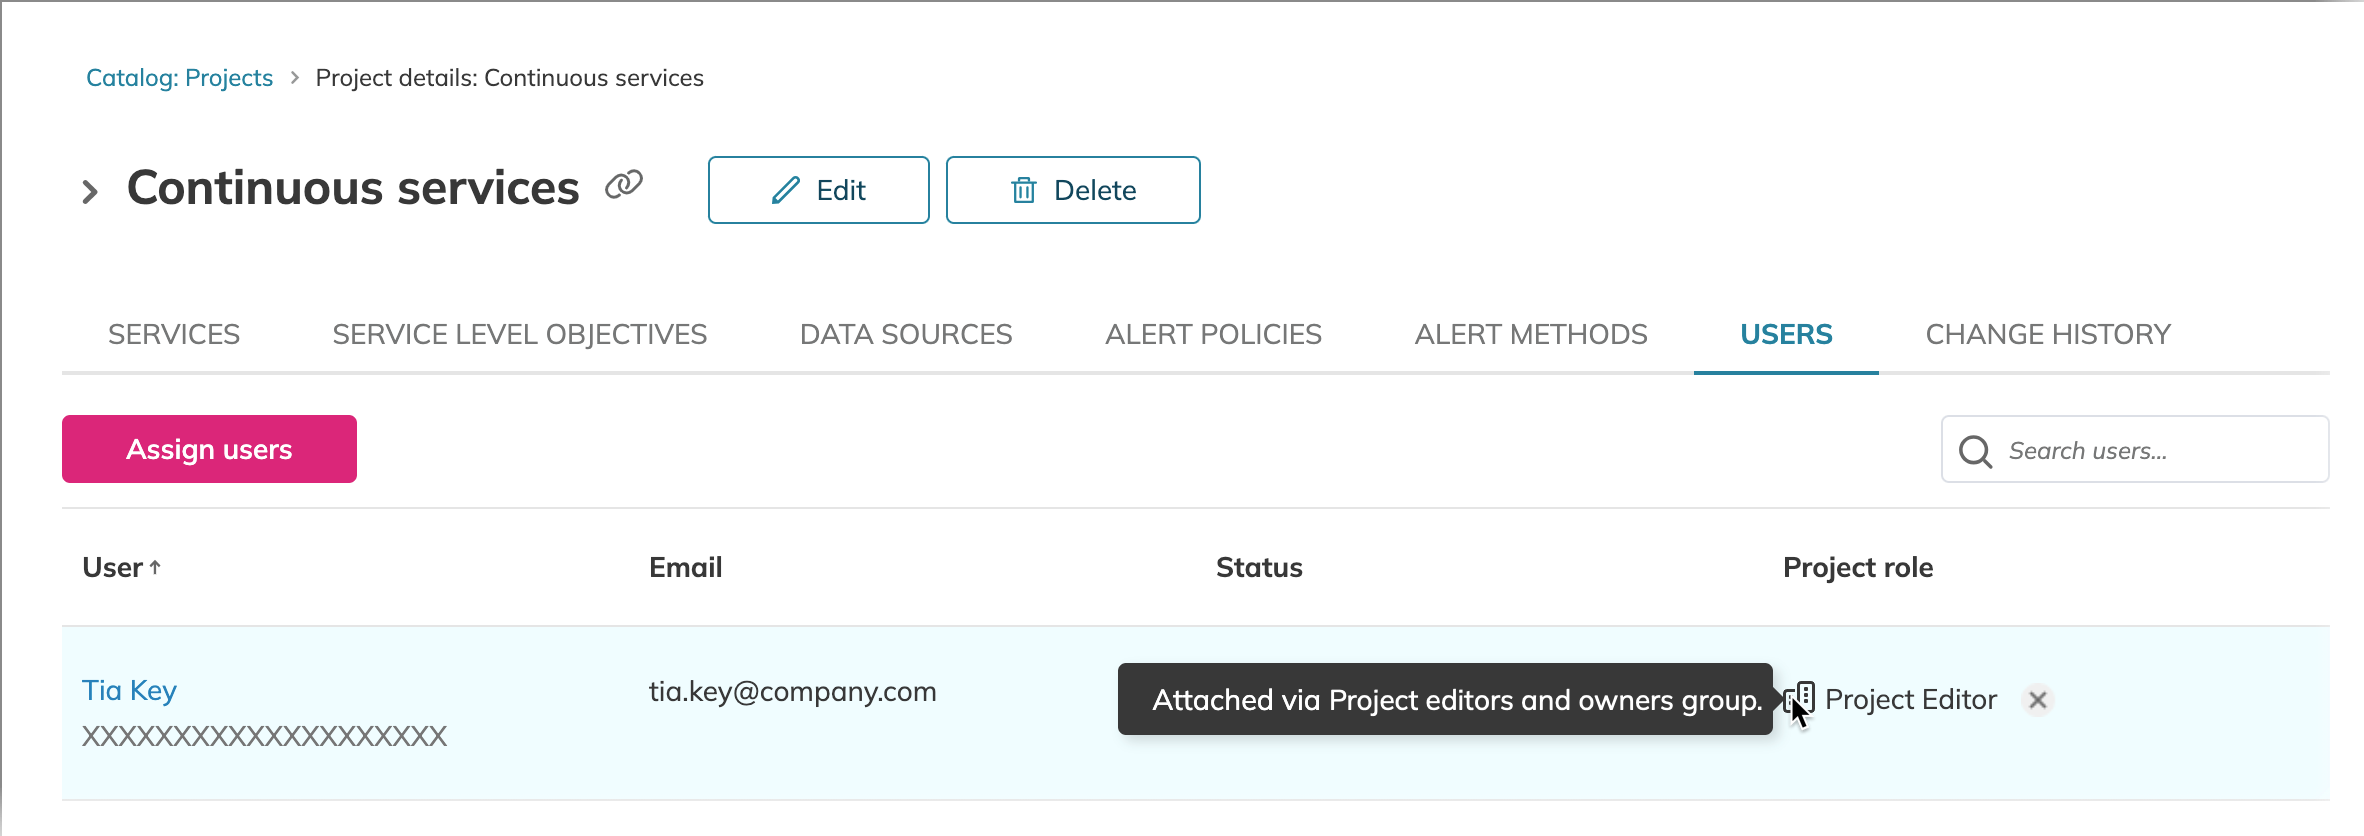Viewport: 2364px width, 836px height.
Task: Open the Services tab
Action: pyautogui.click(x=174, y=334)
